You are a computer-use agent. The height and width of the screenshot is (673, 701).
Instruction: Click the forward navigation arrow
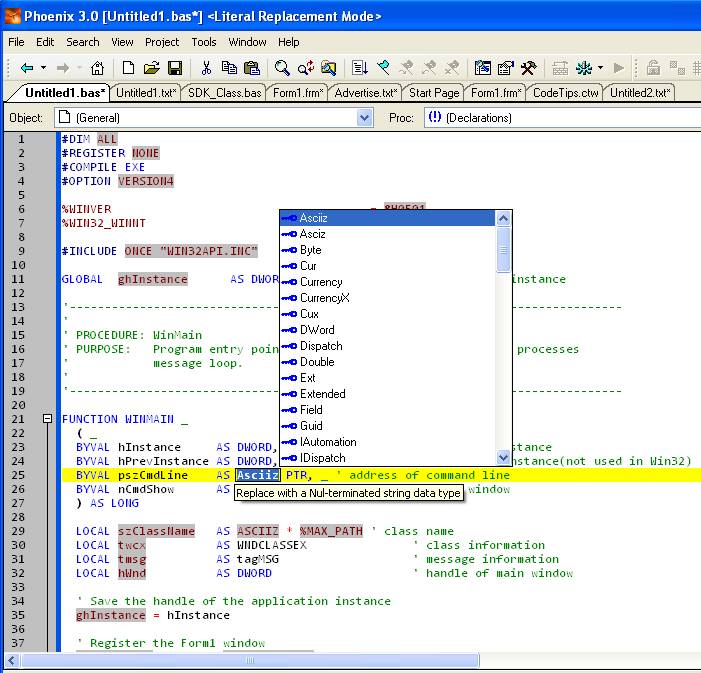point(63,68)
